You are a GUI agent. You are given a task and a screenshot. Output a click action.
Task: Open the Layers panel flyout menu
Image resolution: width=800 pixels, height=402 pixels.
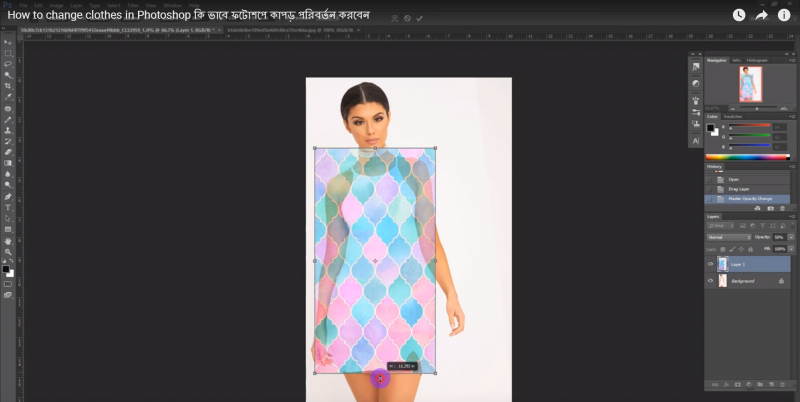tap(792, 217)
